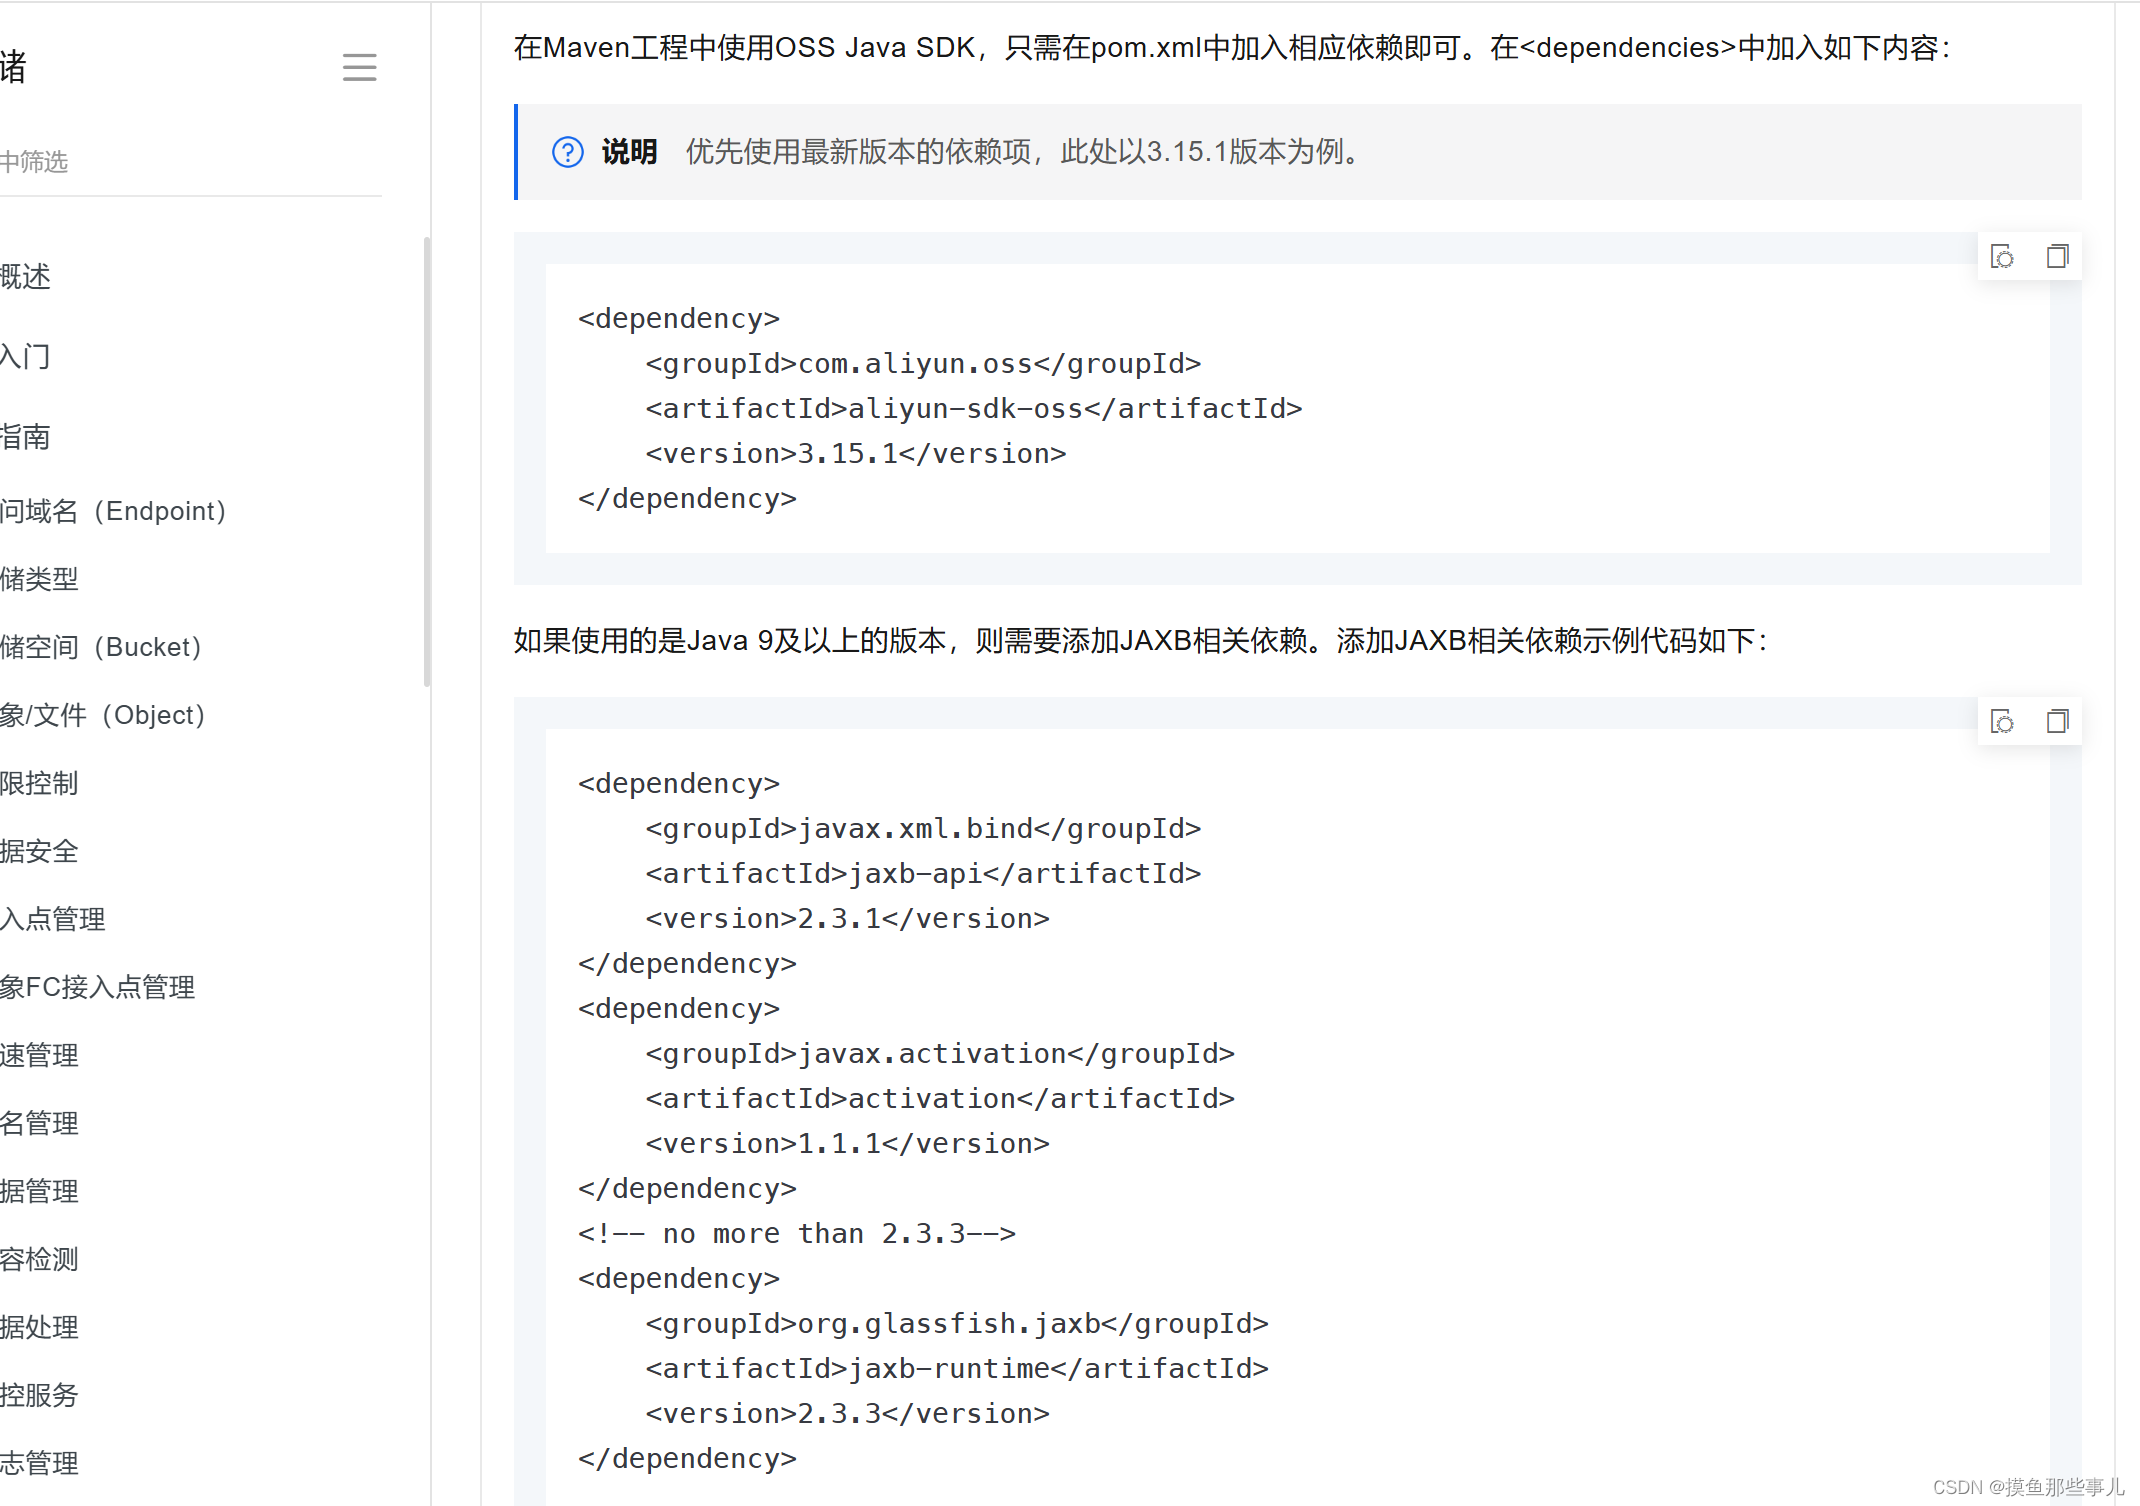Select the 文件 (Object) sidebar item
The height and width of the screenshot is (1506, 2140).
[103, 715]
